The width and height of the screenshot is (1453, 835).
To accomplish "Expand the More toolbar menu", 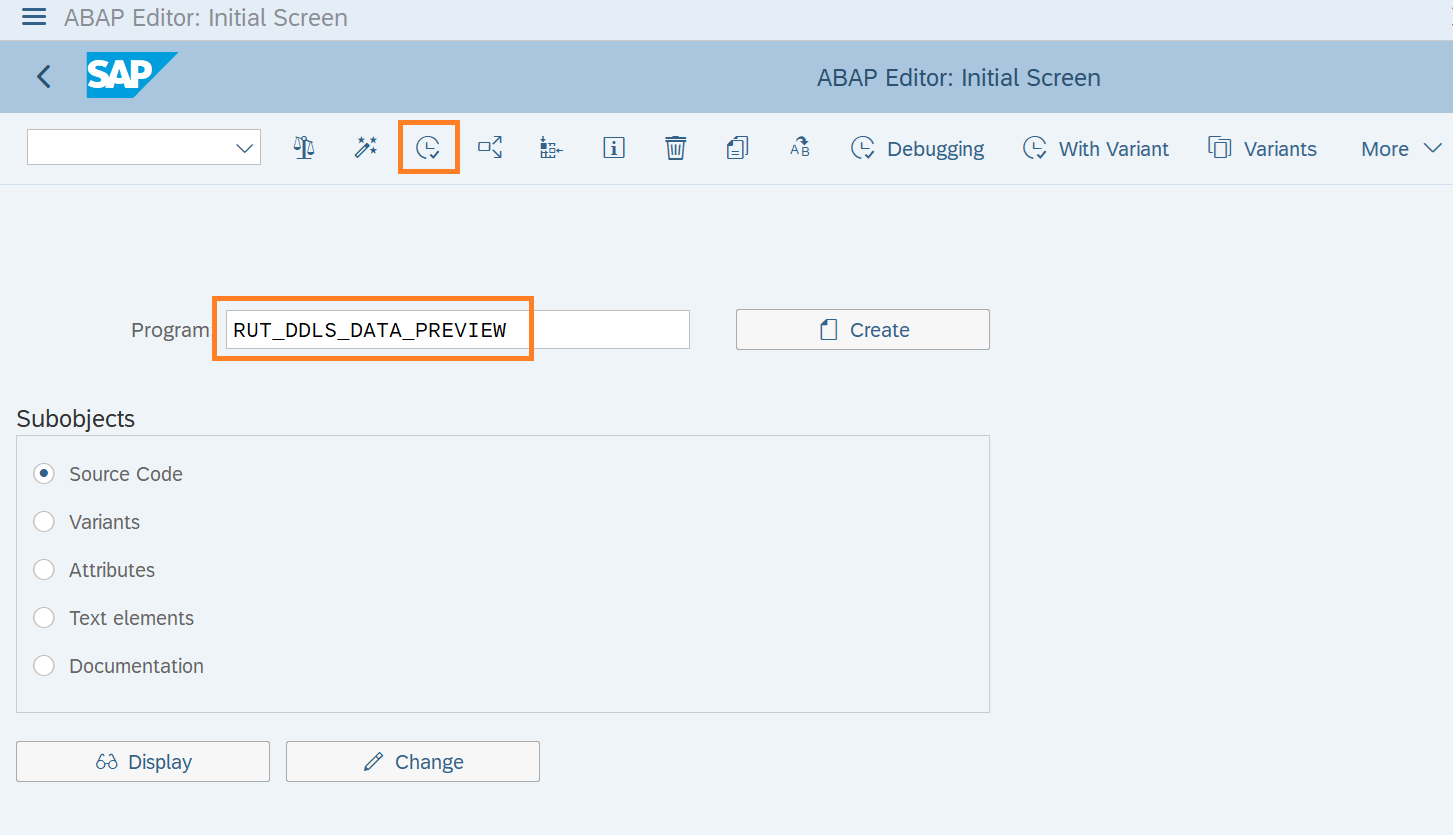I will click(x=1400, y=149).
